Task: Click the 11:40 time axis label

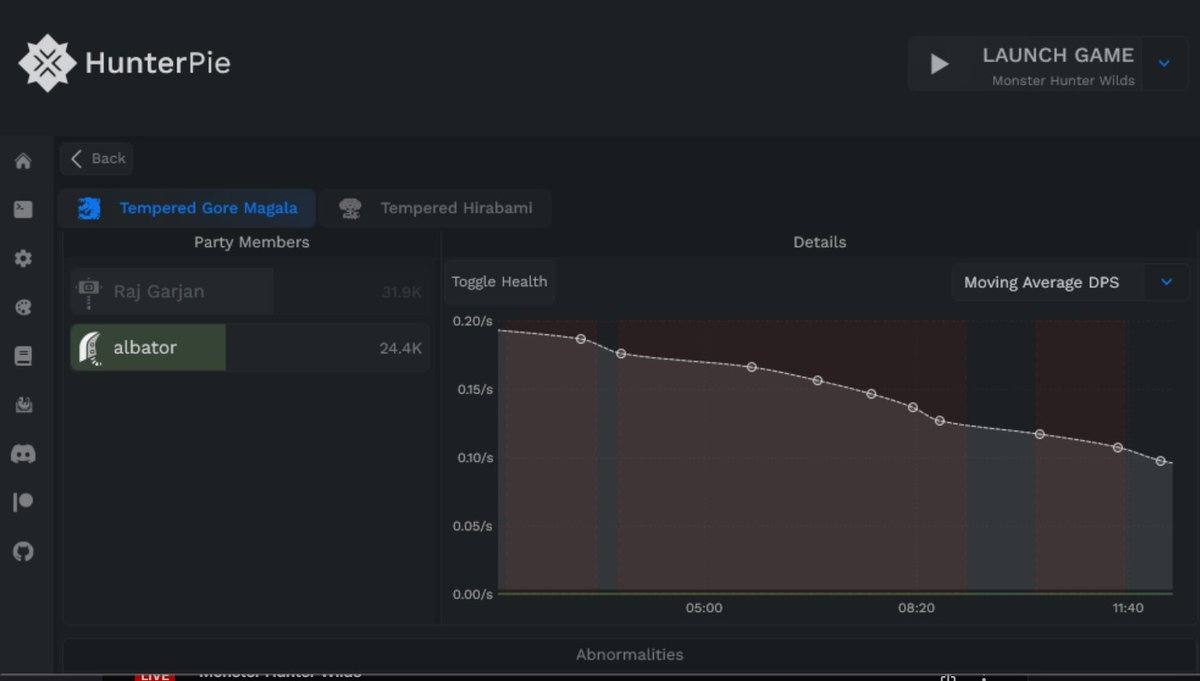Action: (1128, 608)
